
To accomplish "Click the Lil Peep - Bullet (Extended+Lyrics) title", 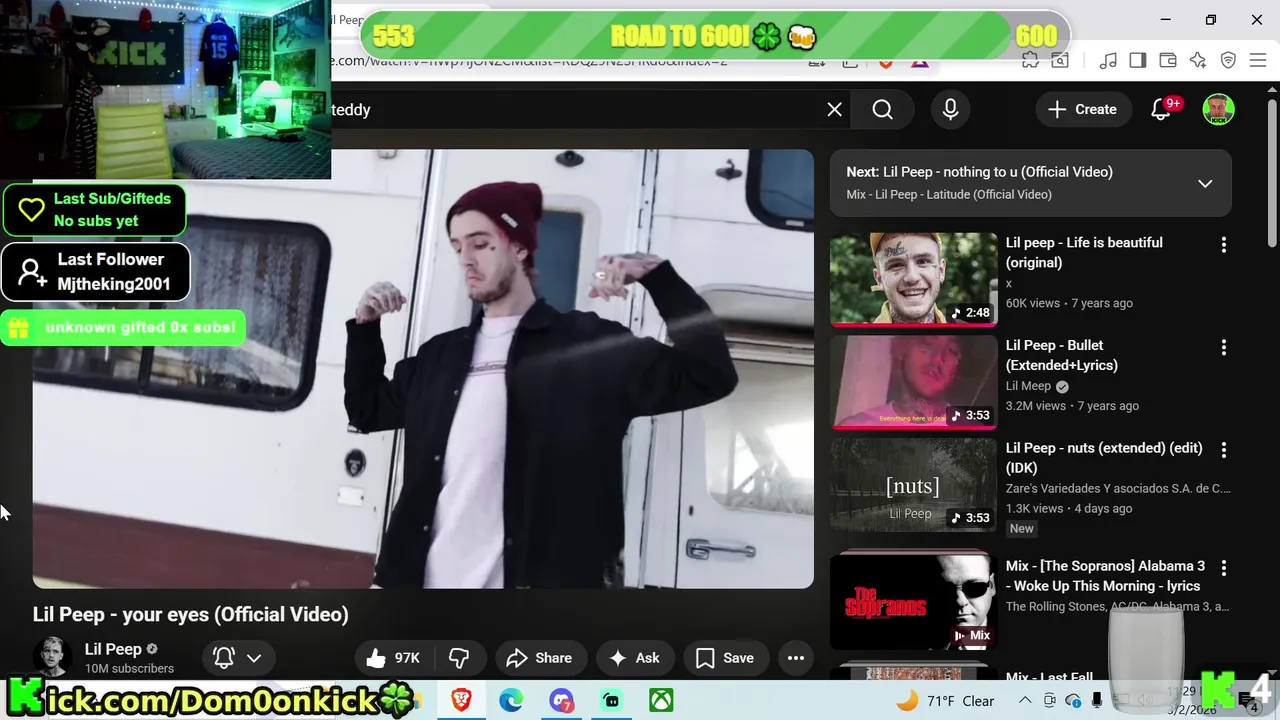I will click(x=1062, y=355).
